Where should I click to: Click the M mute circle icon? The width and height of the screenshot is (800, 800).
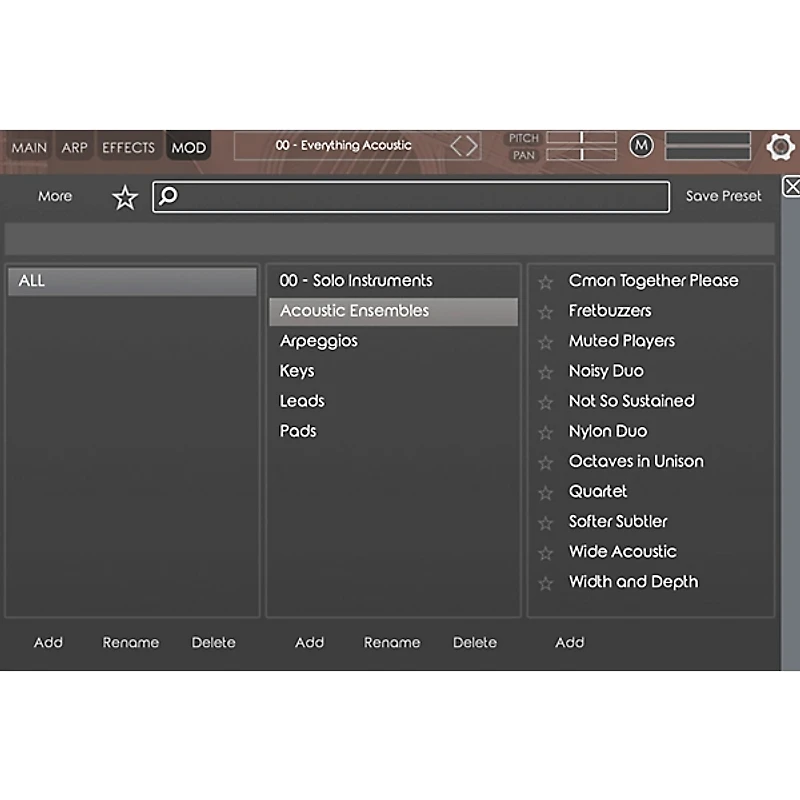642,146
